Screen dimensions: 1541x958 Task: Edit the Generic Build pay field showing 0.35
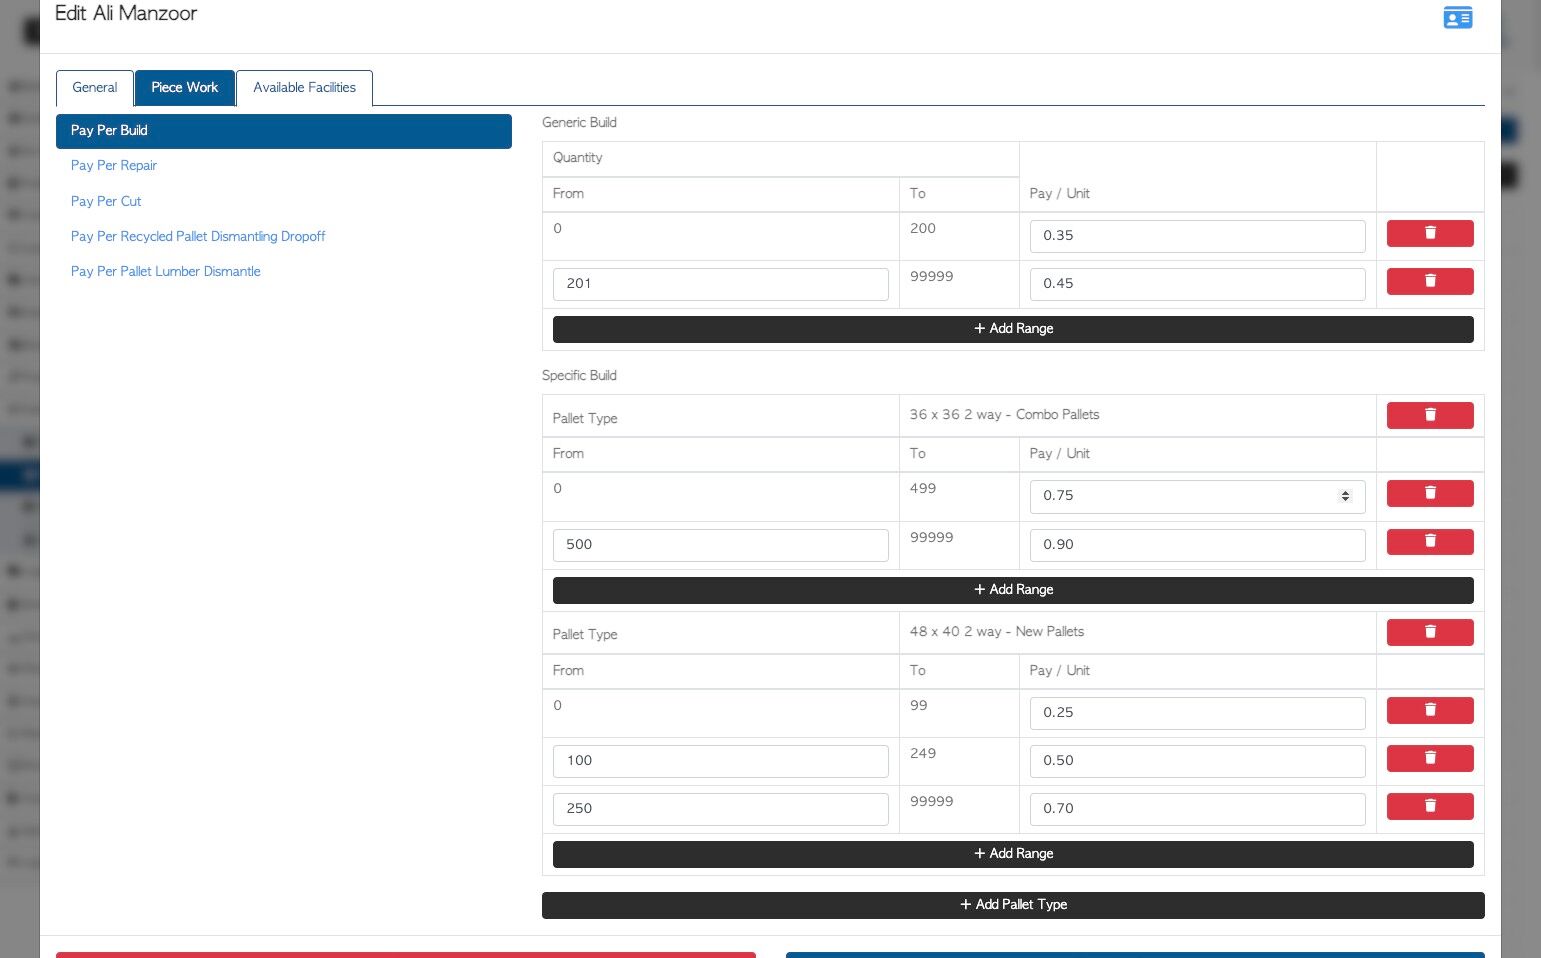(x=1198, y=236)
